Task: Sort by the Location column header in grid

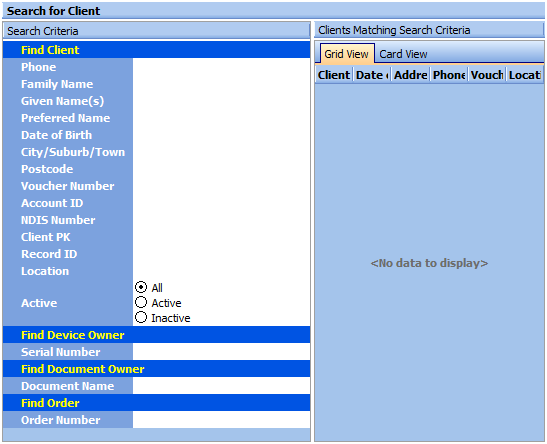Action: click(524, 75)
